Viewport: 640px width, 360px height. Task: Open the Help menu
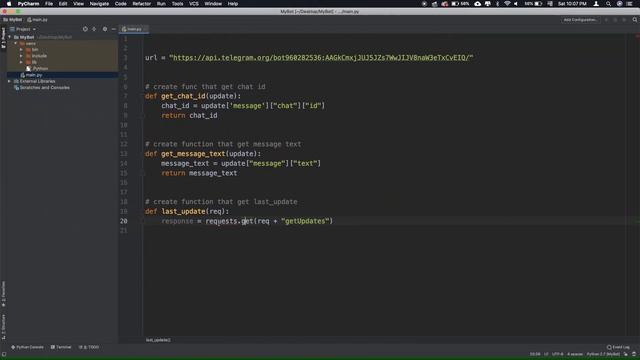233,4
